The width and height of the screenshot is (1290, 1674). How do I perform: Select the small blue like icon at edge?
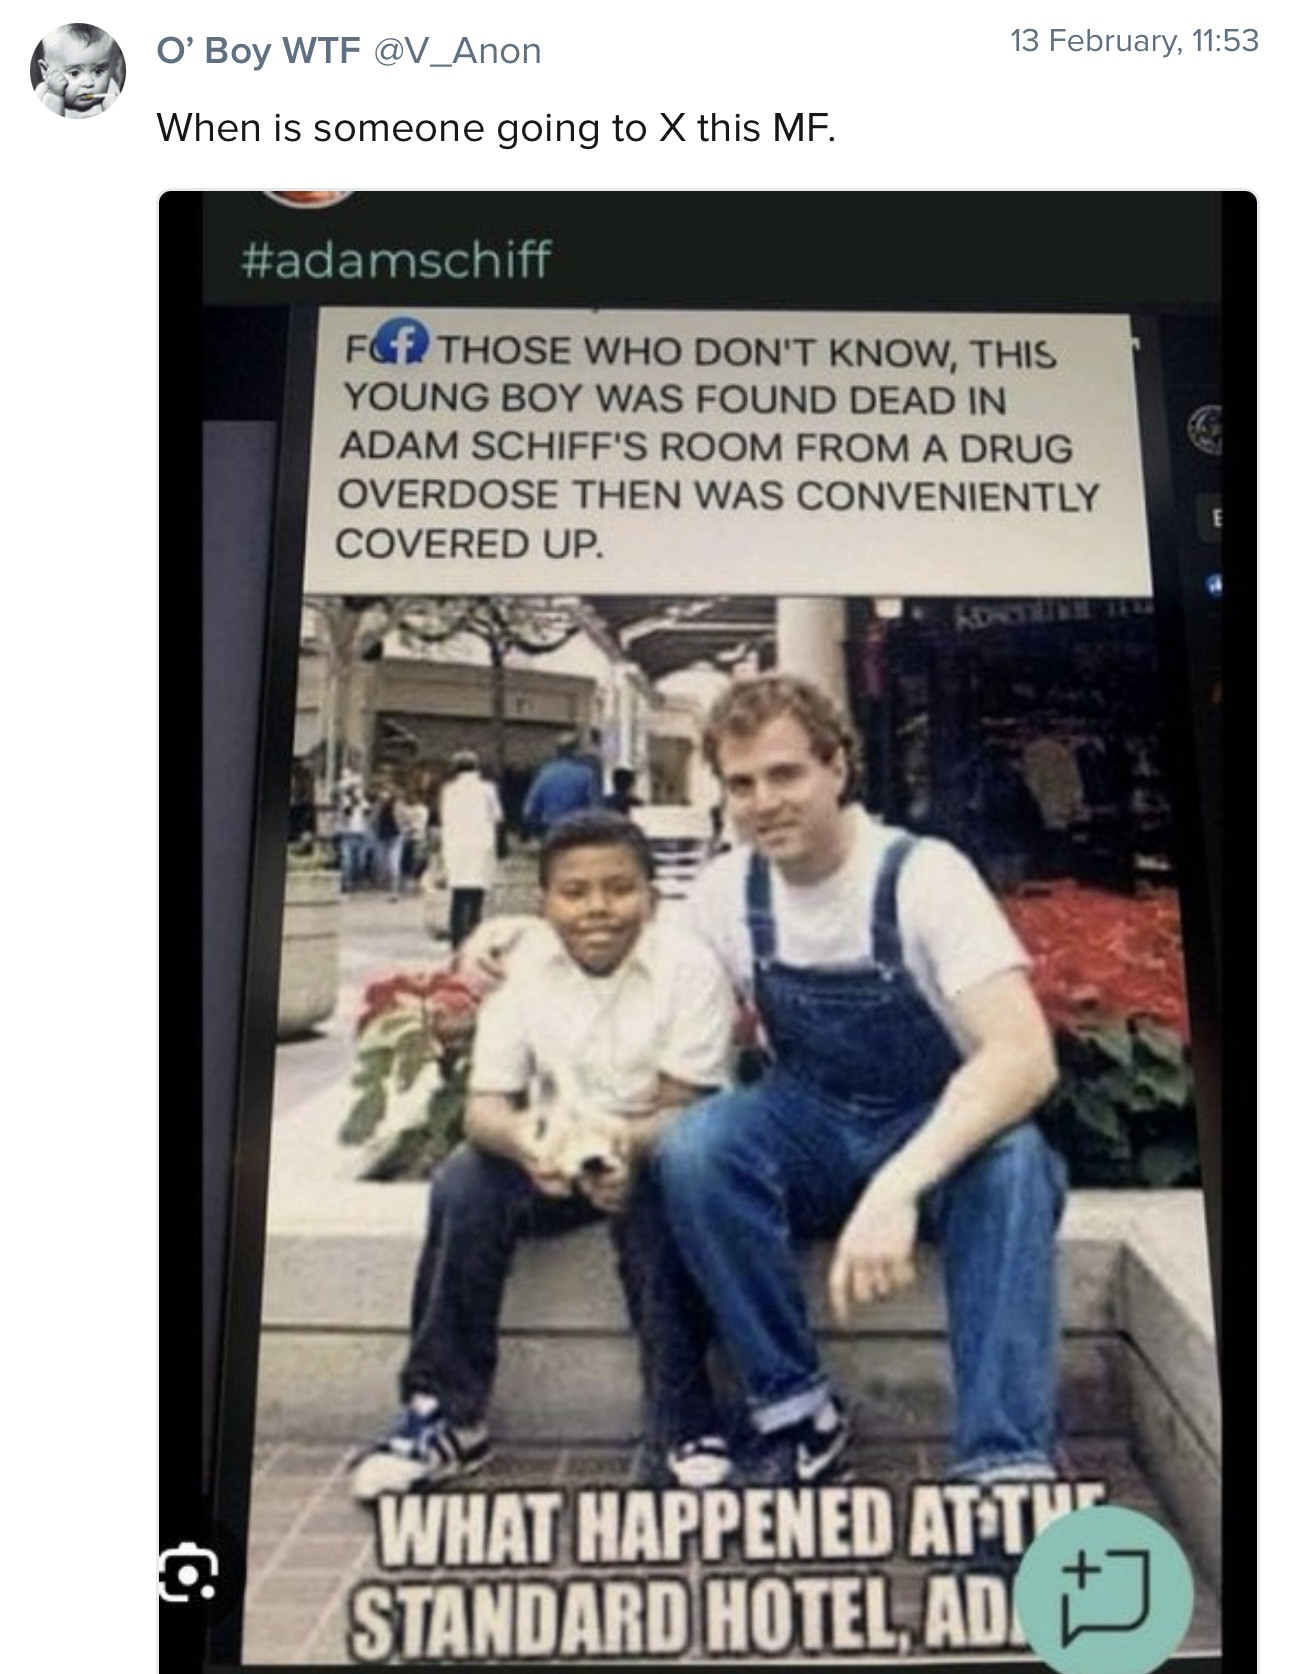[x=1214, y=583]
